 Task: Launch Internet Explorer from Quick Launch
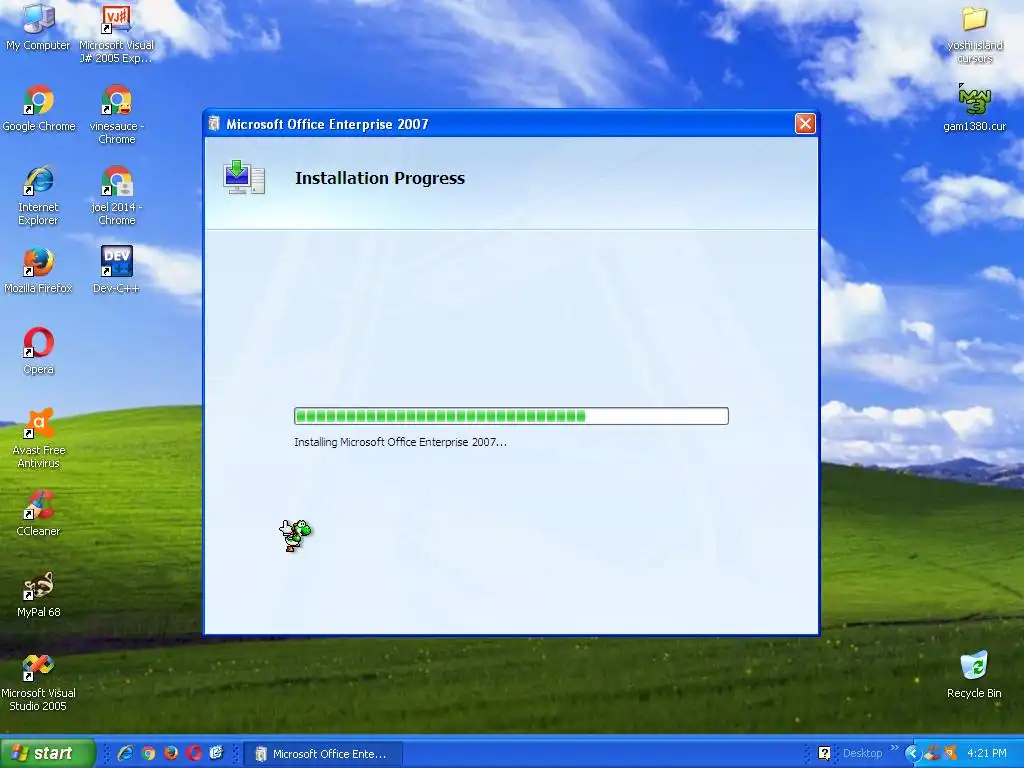click(x=125, y=753)
